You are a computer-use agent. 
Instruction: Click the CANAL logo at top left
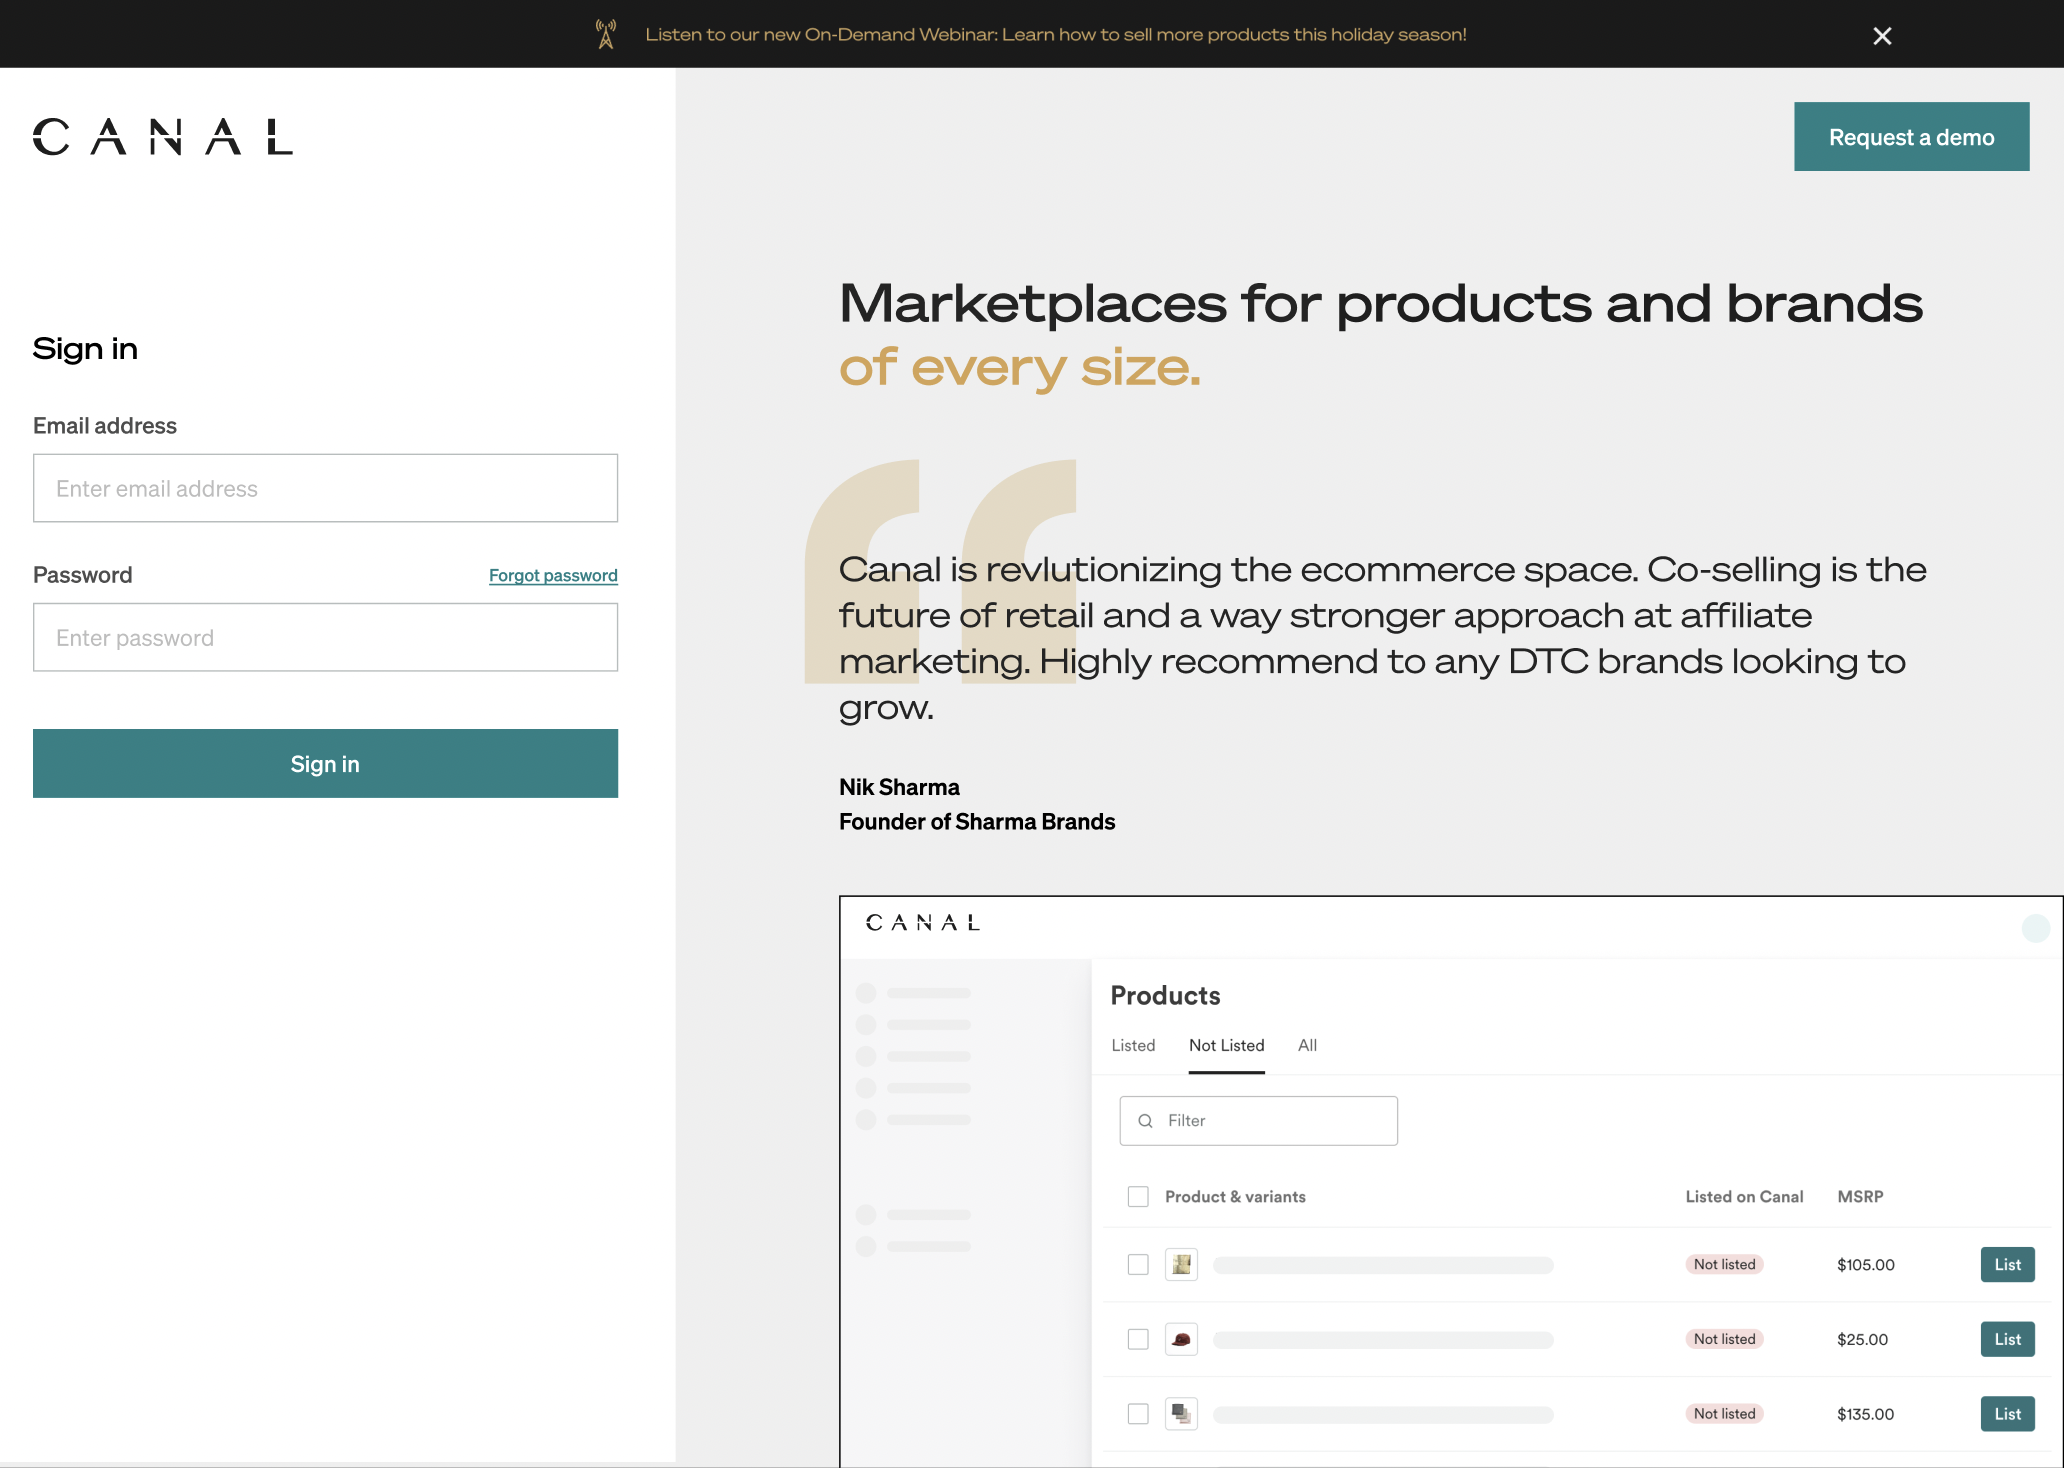[x=163, y=137]
